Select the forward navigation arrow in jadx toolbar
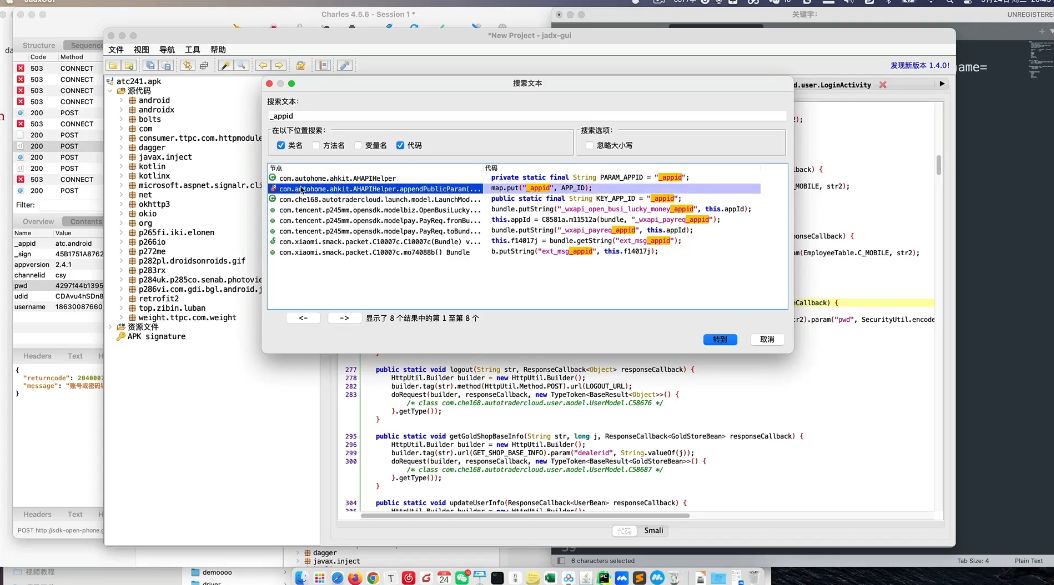Image resolution: width=1054 pixels, height=585 pixels. point(277,66)
